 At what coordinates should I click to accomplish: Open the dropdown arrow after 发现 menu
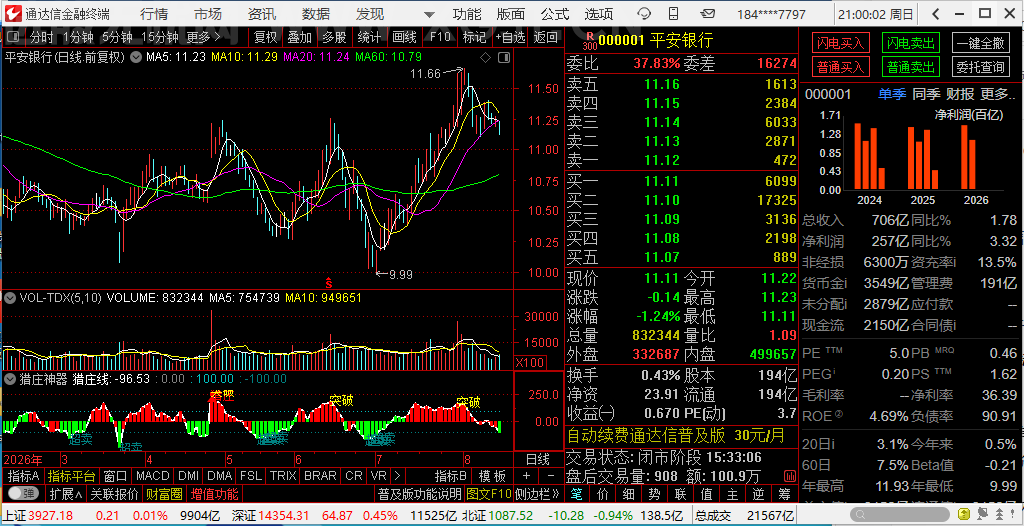pyautogui.click(x=428, y=15)
